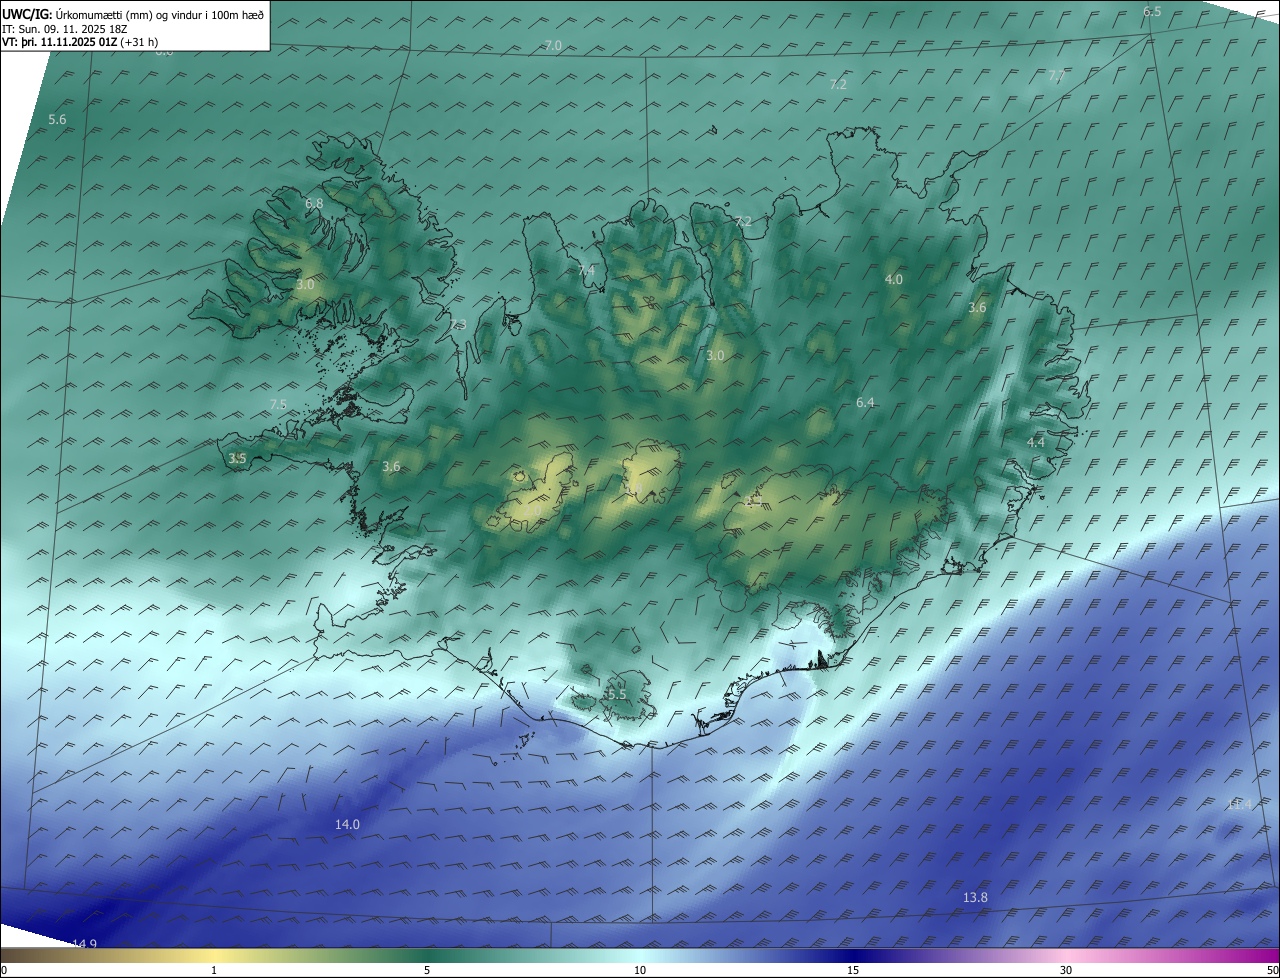Click the colour scale tick label 10
Viewport: 1280px width, 978px height.
tap(640, 970)
